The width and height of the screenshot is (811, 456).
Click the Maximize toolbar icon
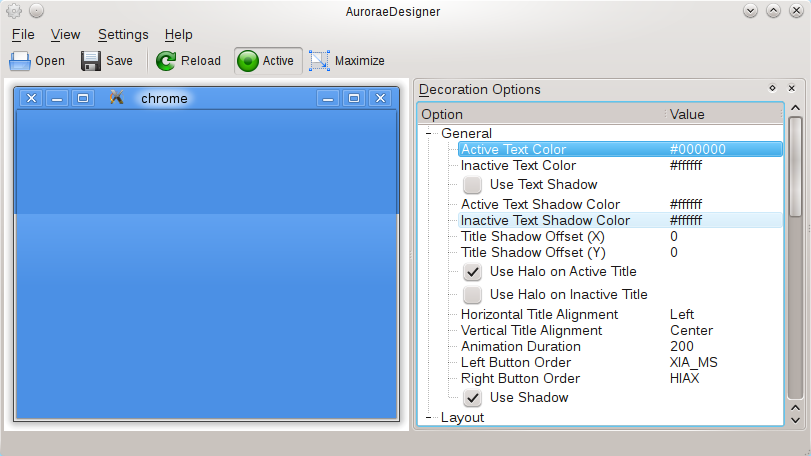[319, 61]
